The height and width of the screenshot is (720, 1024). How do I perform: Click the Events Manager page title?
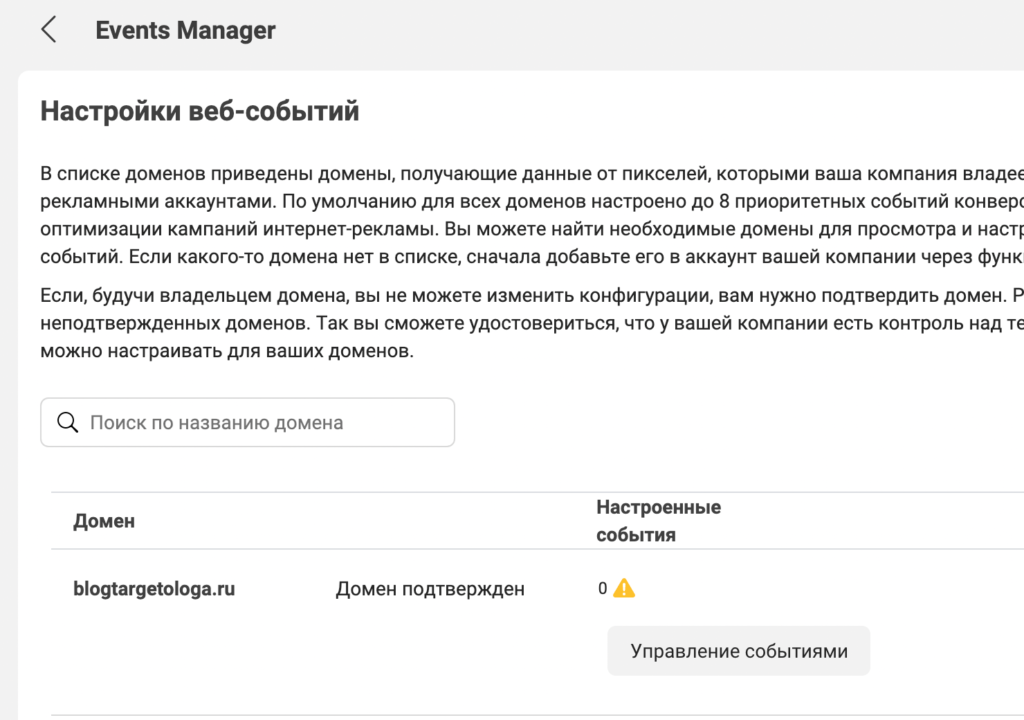185,30
